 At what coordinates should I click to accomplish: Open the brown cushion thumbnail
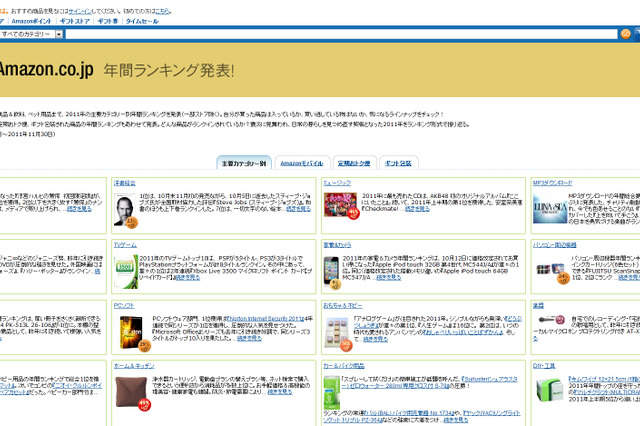131,392
